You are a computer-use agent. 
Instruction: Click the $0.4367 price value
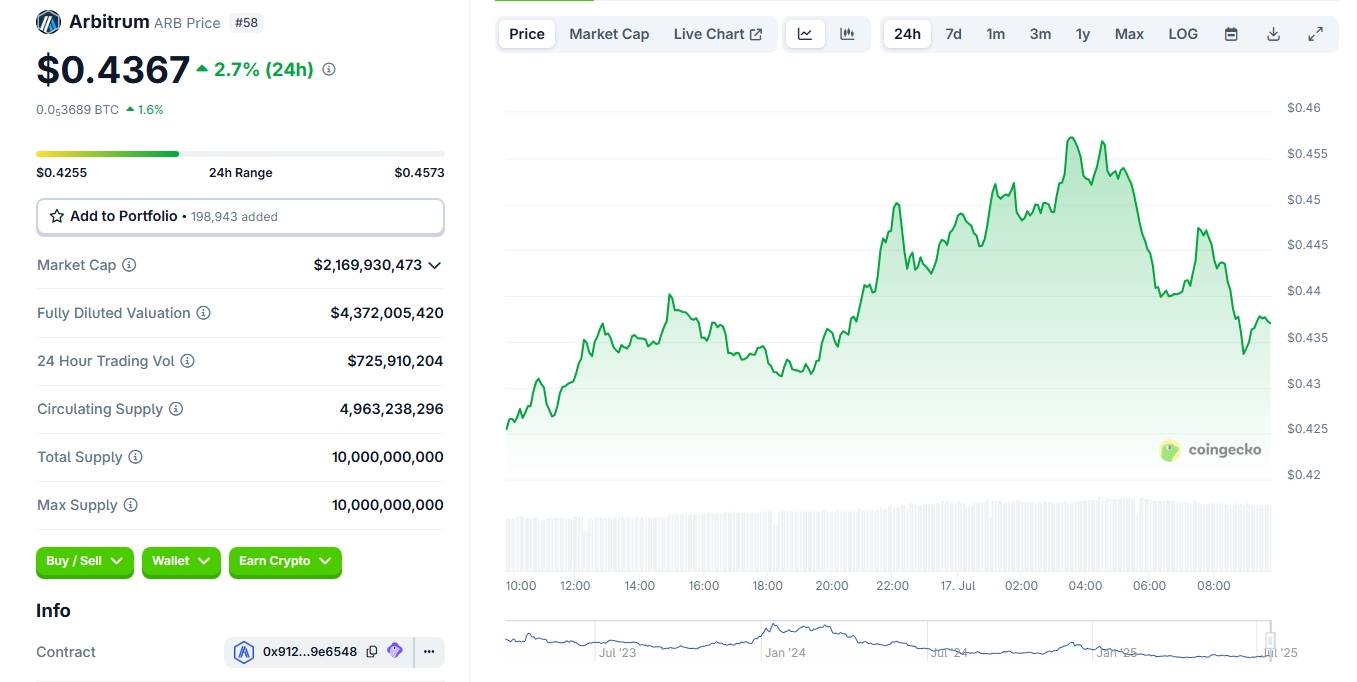click(113, 70)
